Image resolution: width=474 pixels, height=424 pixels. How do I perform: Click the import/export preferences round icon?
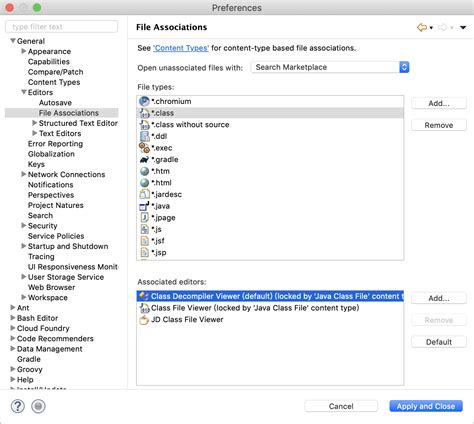[38, 406]
